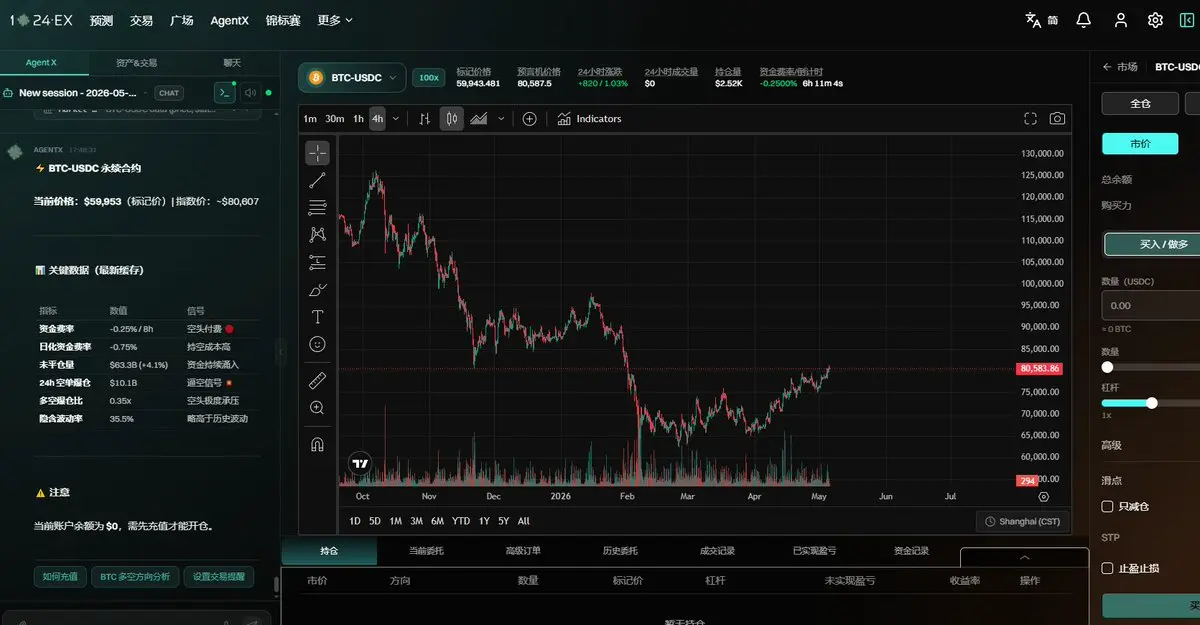This screenshot has width=1200, height=625.
Task: Click the 数量 quantity slider handle
Action: point(1107,367)
